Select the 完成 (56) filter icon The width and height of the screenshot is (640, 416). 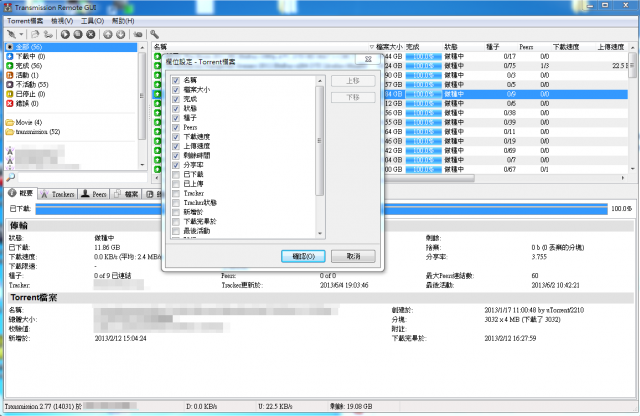tap(10, 66)
